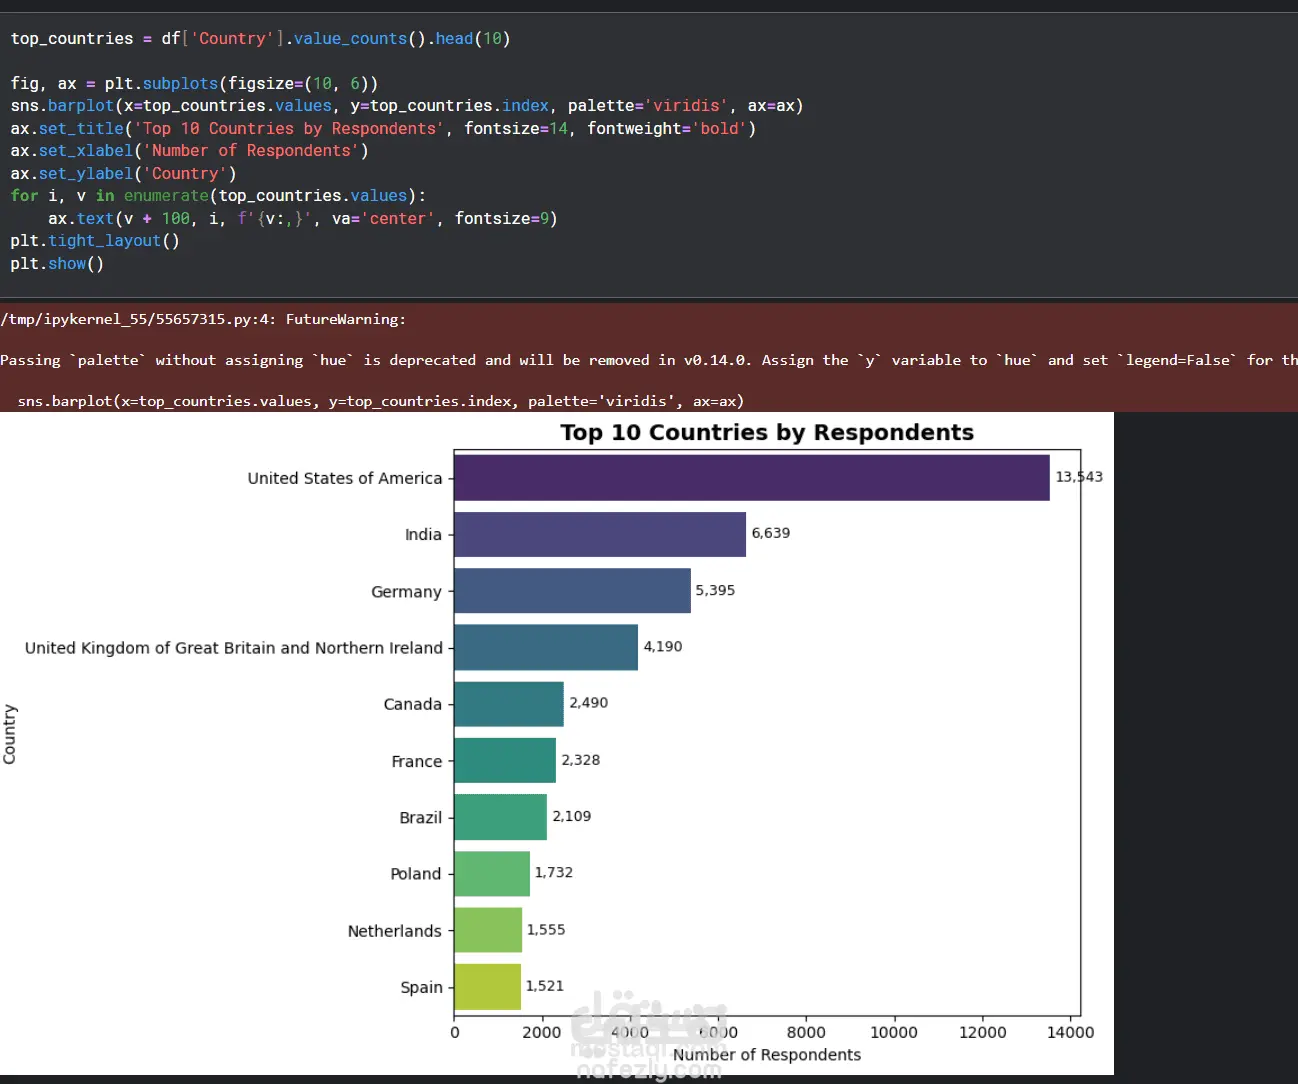Click the top_countries assignment code line

tap(260, 39)
